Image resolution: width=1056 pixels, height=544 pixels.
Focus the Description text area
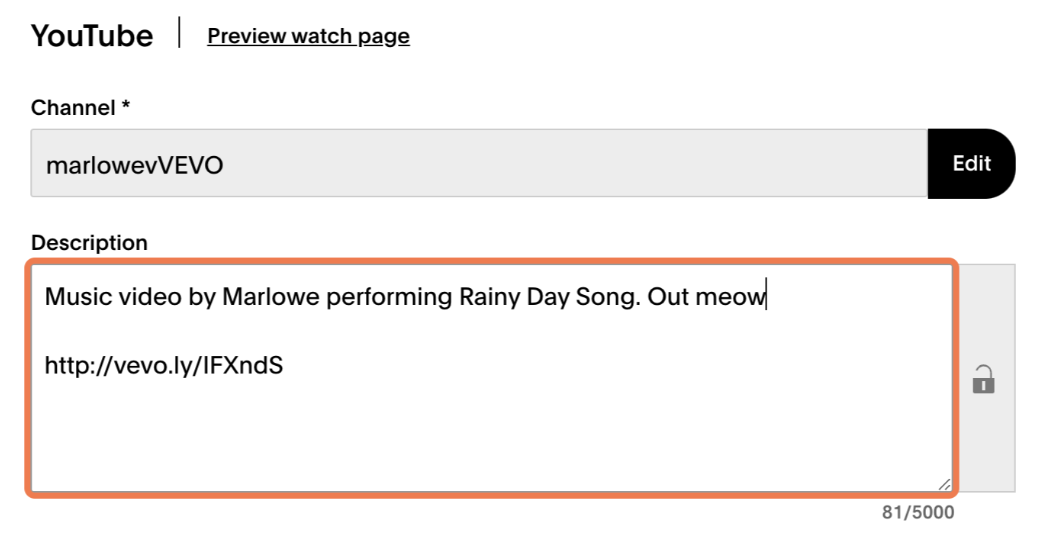coord(492,378)
